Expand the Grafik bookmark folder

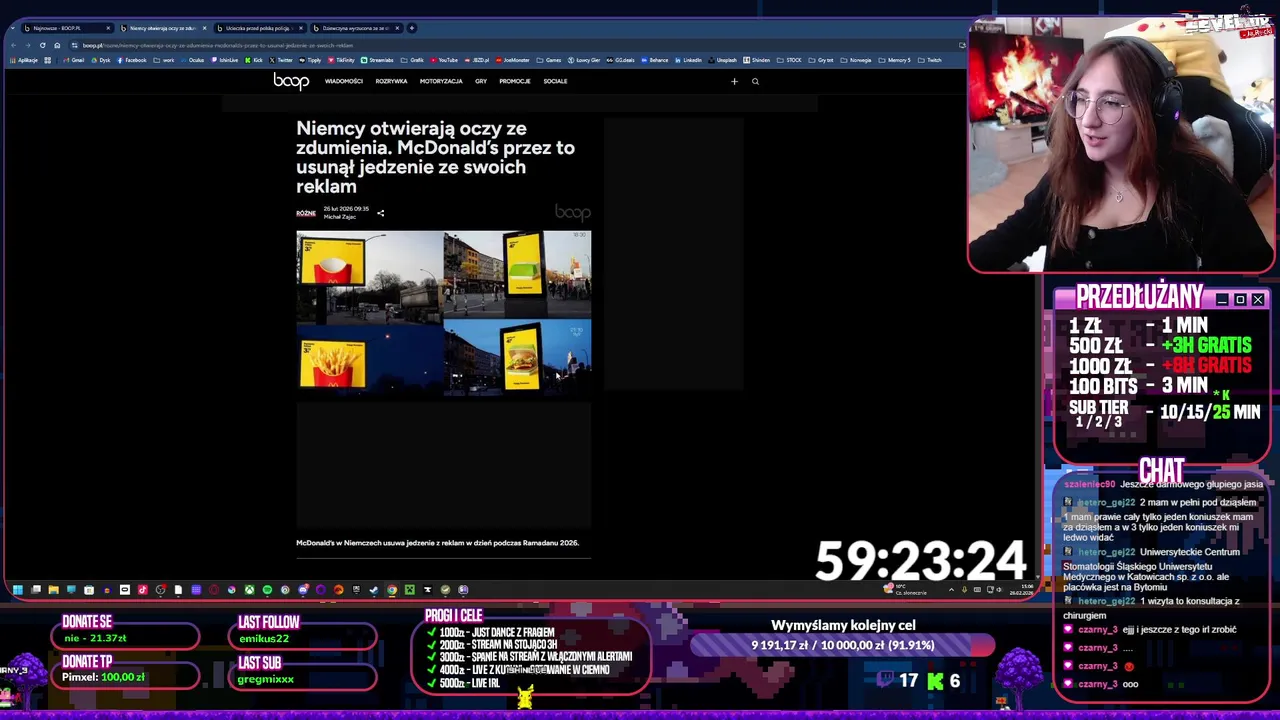click(x=412, y=60)
